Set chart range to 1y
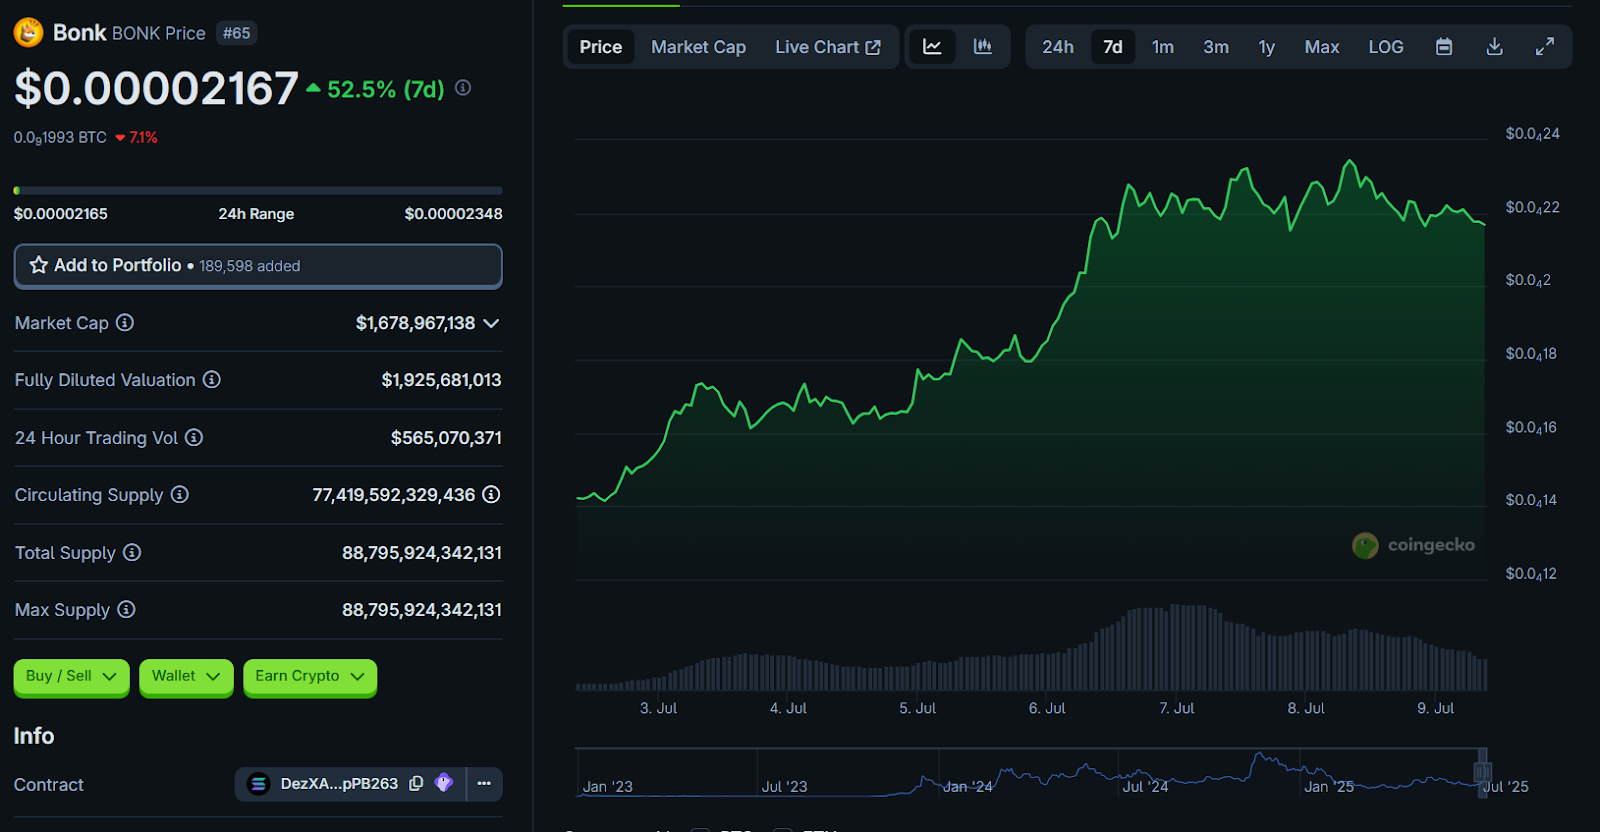 pos(1267,47)
